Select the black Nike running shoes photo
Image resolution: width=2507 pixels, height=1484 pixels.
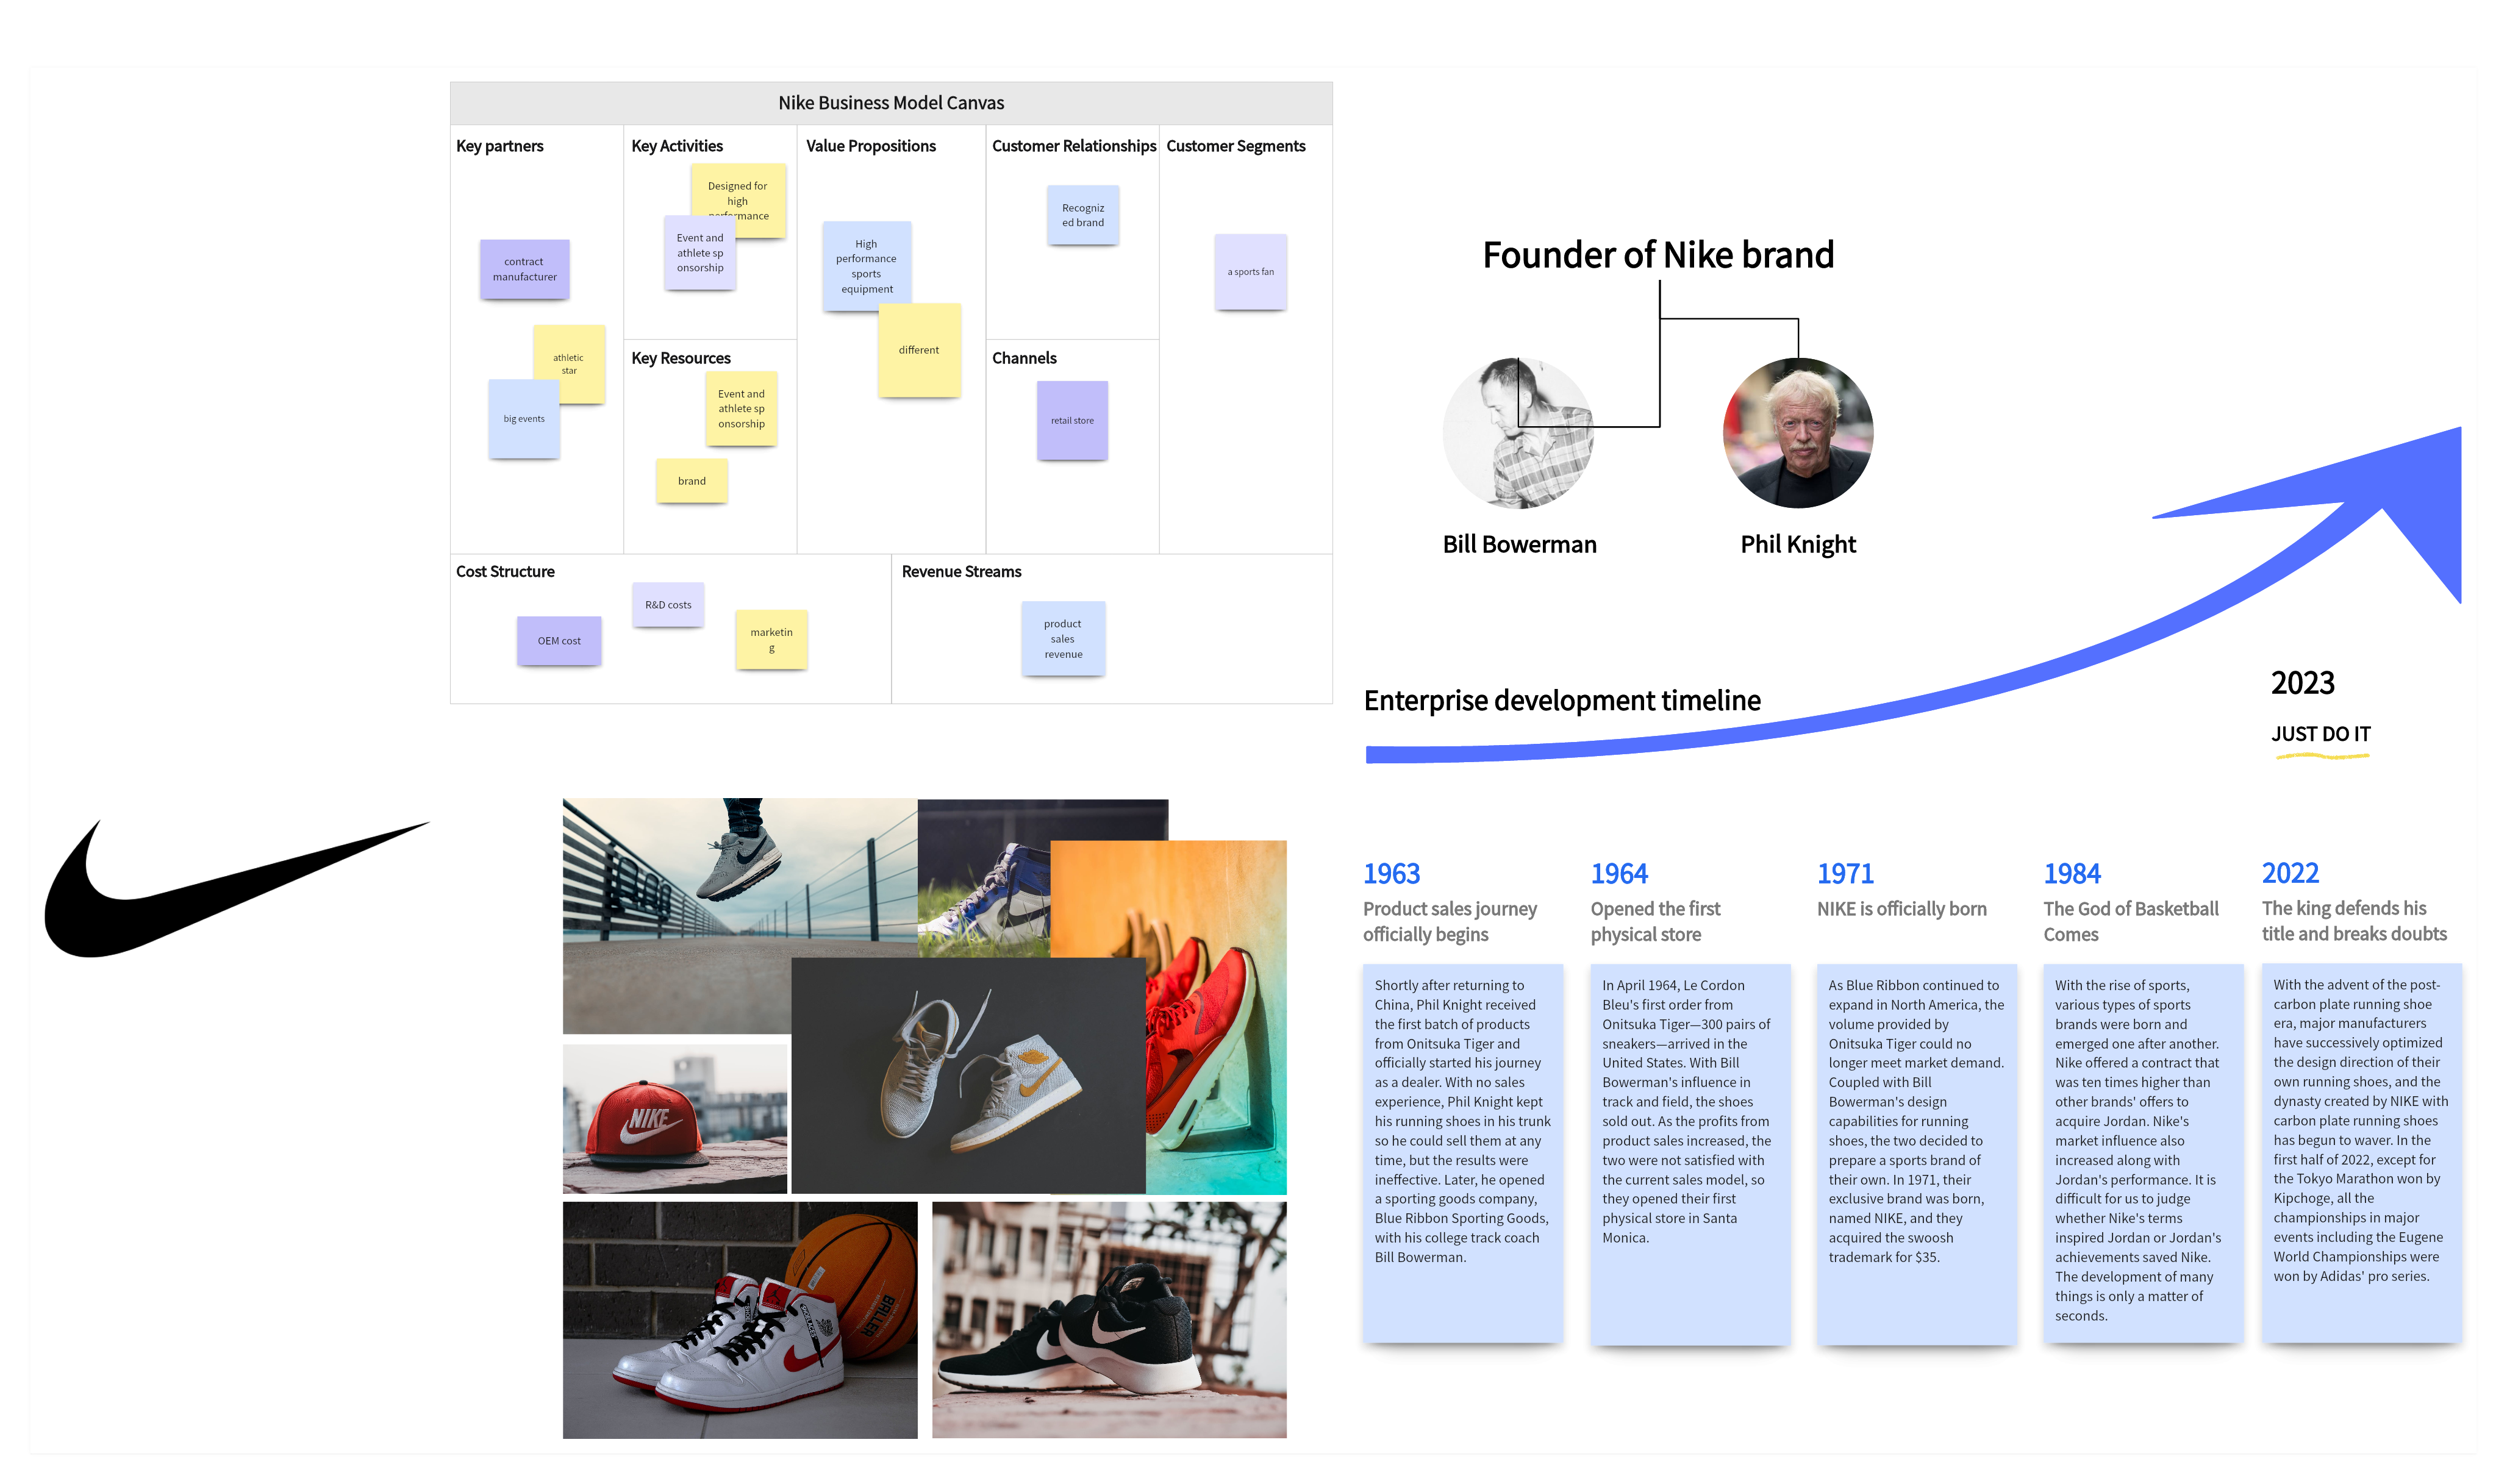tap(1109, 1321)
